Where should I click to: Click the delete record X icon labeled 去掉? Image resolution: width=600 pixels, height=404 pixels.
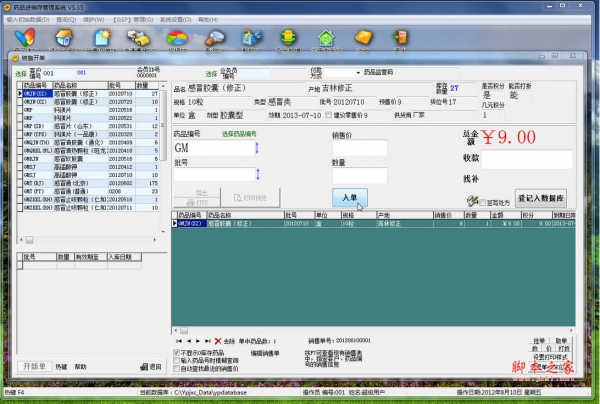point(216,341)
